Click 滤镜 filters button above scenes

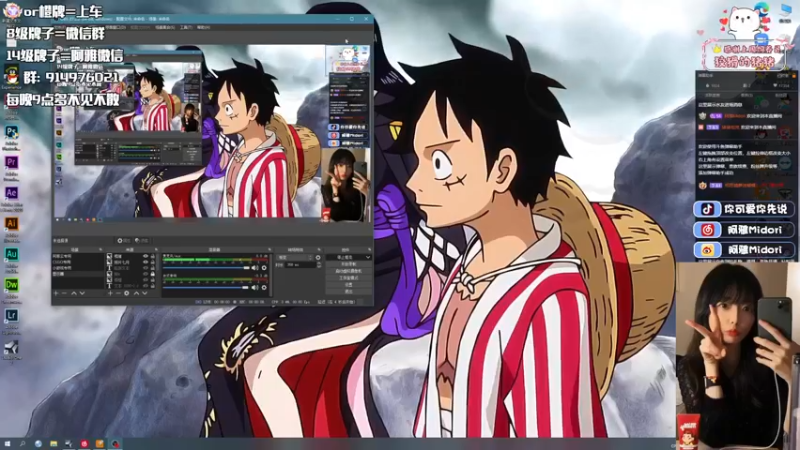coord(142,241)
